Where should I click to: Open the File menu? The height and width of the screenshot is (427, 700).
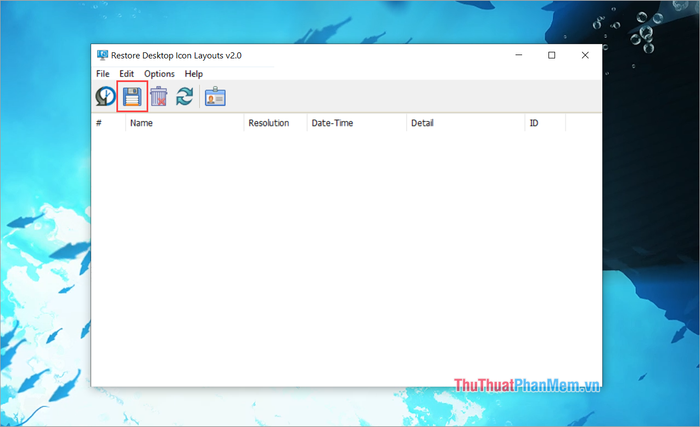pyautogui.click(x=103, y=74)
